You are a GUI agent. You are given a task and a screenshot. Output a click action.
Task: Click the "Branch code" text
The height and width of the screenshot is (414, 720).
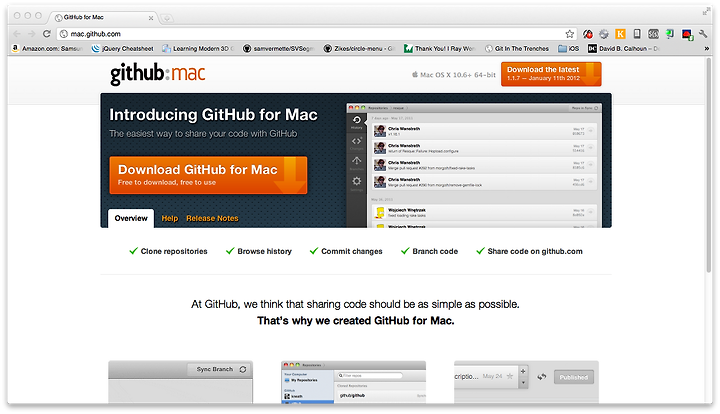pos(435,252)
